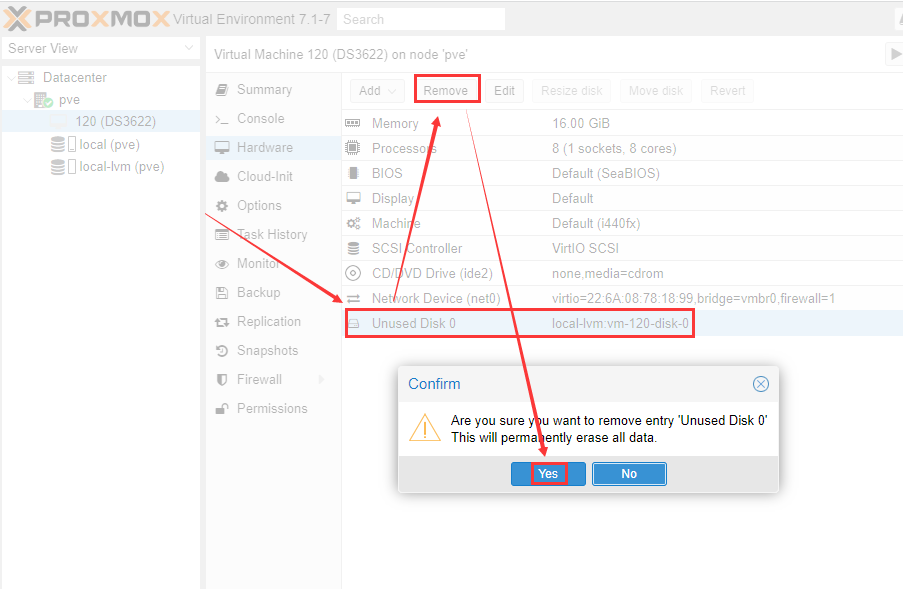Viewport: 903px width, 589px height.
Task: Open the Backup tab
Action: [x=274, y=292]
